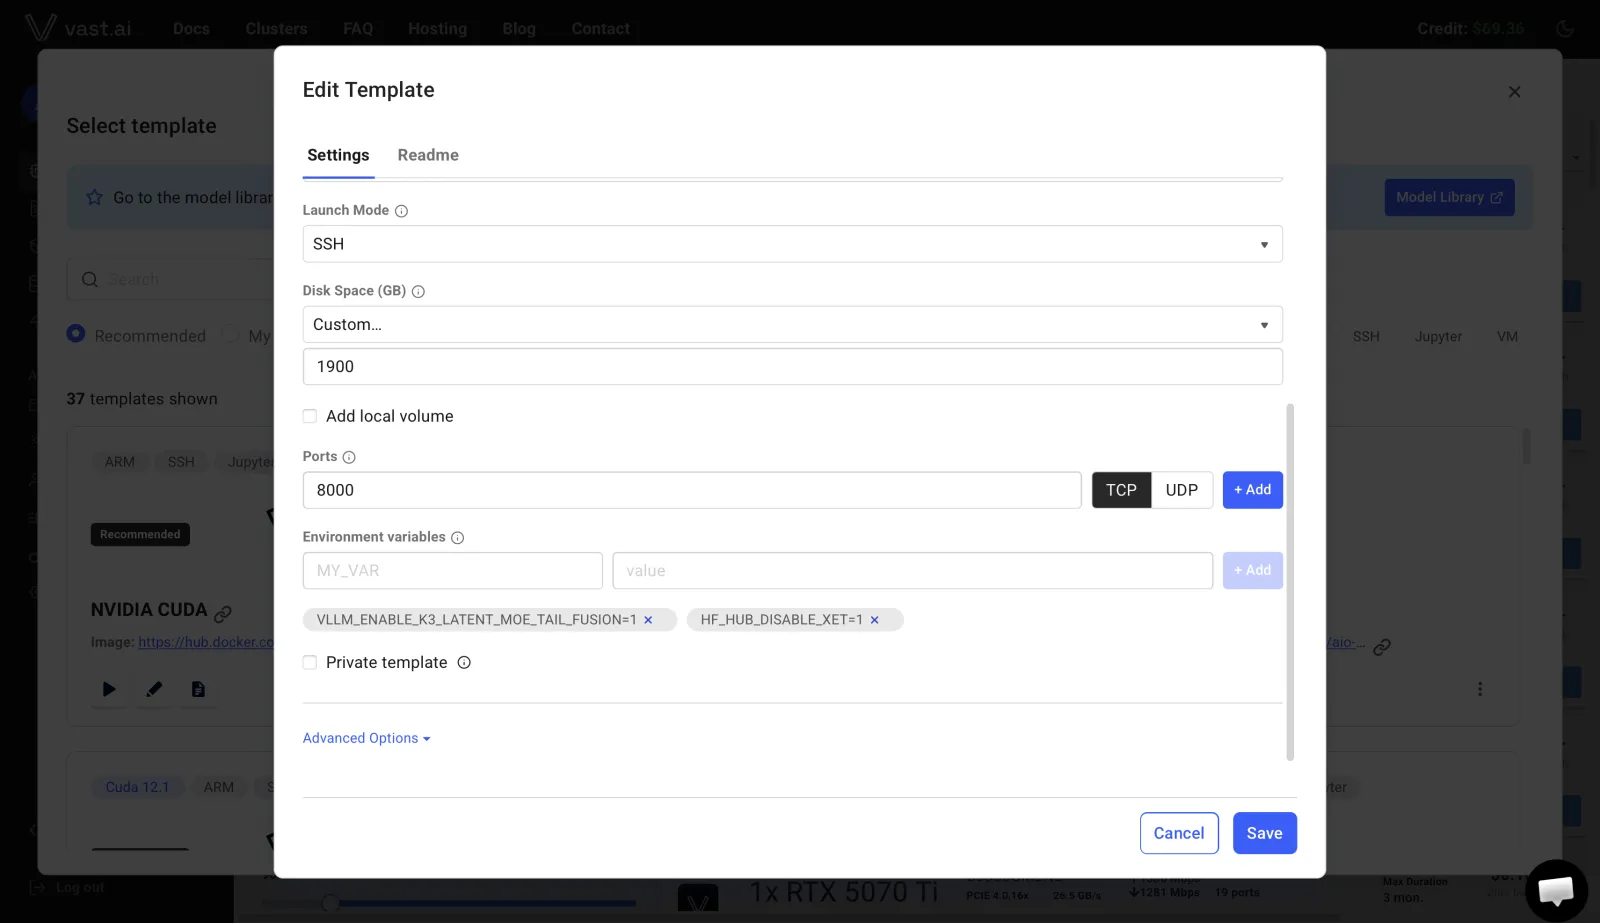Switch to the Settings tab
The width and height of the screenshot is (1600, 923).
coord(338,155)
